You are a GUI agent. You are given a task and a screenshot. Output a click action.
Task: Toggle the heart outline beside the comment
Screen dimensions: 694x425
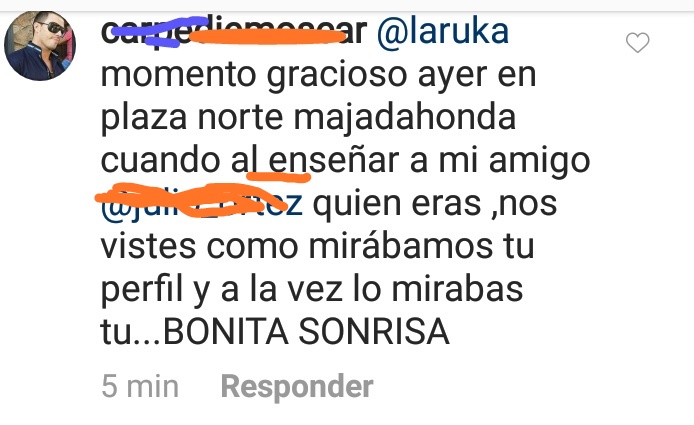pos(637,42)
